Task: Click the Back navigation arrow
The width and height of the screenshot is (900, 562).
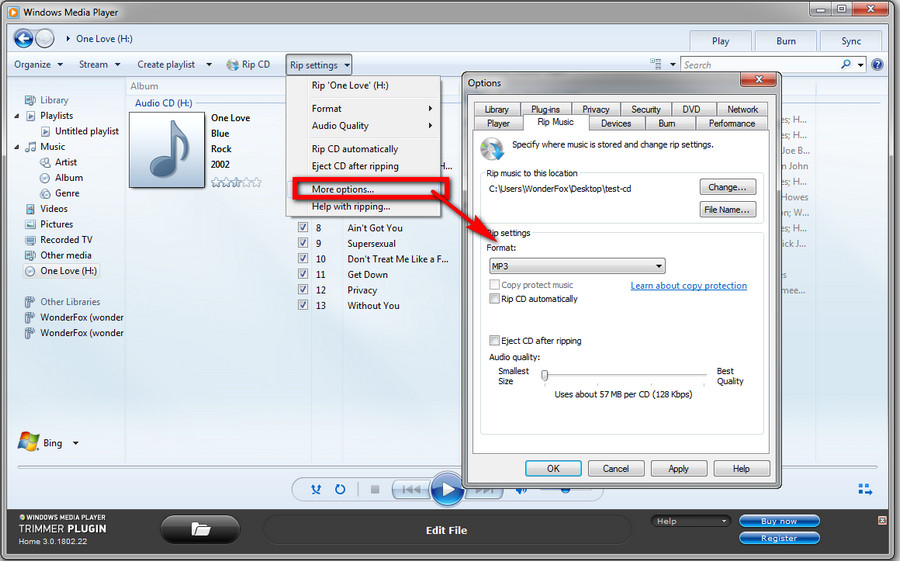Action: point(23,38)
